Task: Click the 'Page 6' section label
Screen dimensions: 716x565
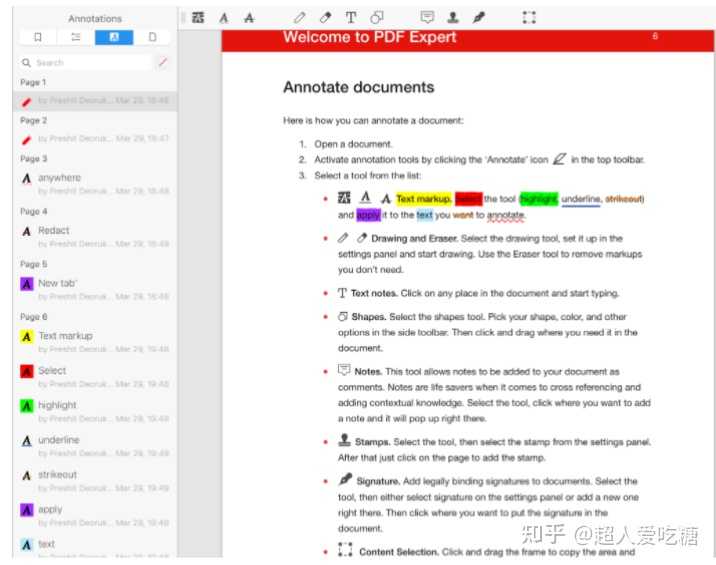Action: (33, 317)
